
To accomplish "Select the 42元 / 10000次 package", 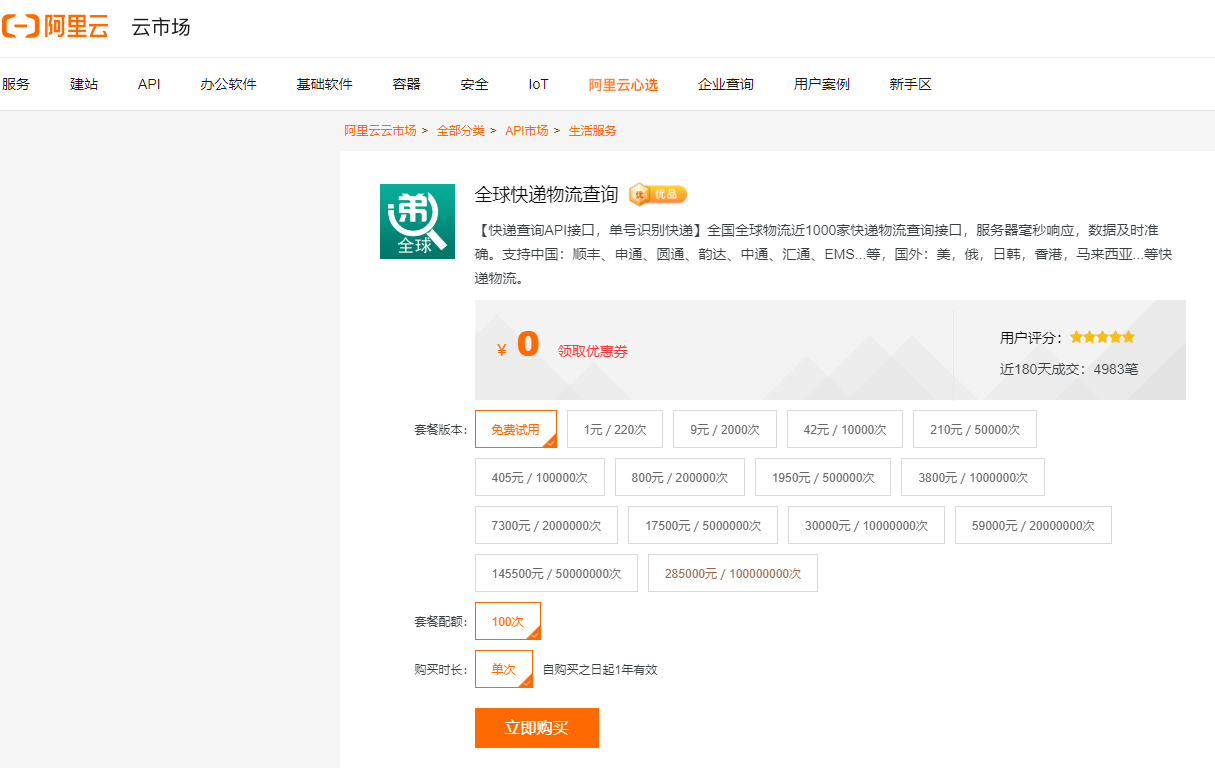I will [x=845, y=429].
